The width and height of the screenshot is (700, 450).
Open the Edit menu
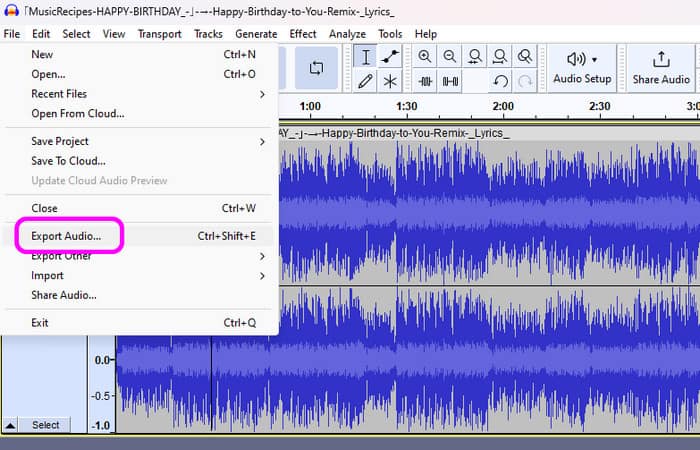pyautogui.click(x=41, y=34)
